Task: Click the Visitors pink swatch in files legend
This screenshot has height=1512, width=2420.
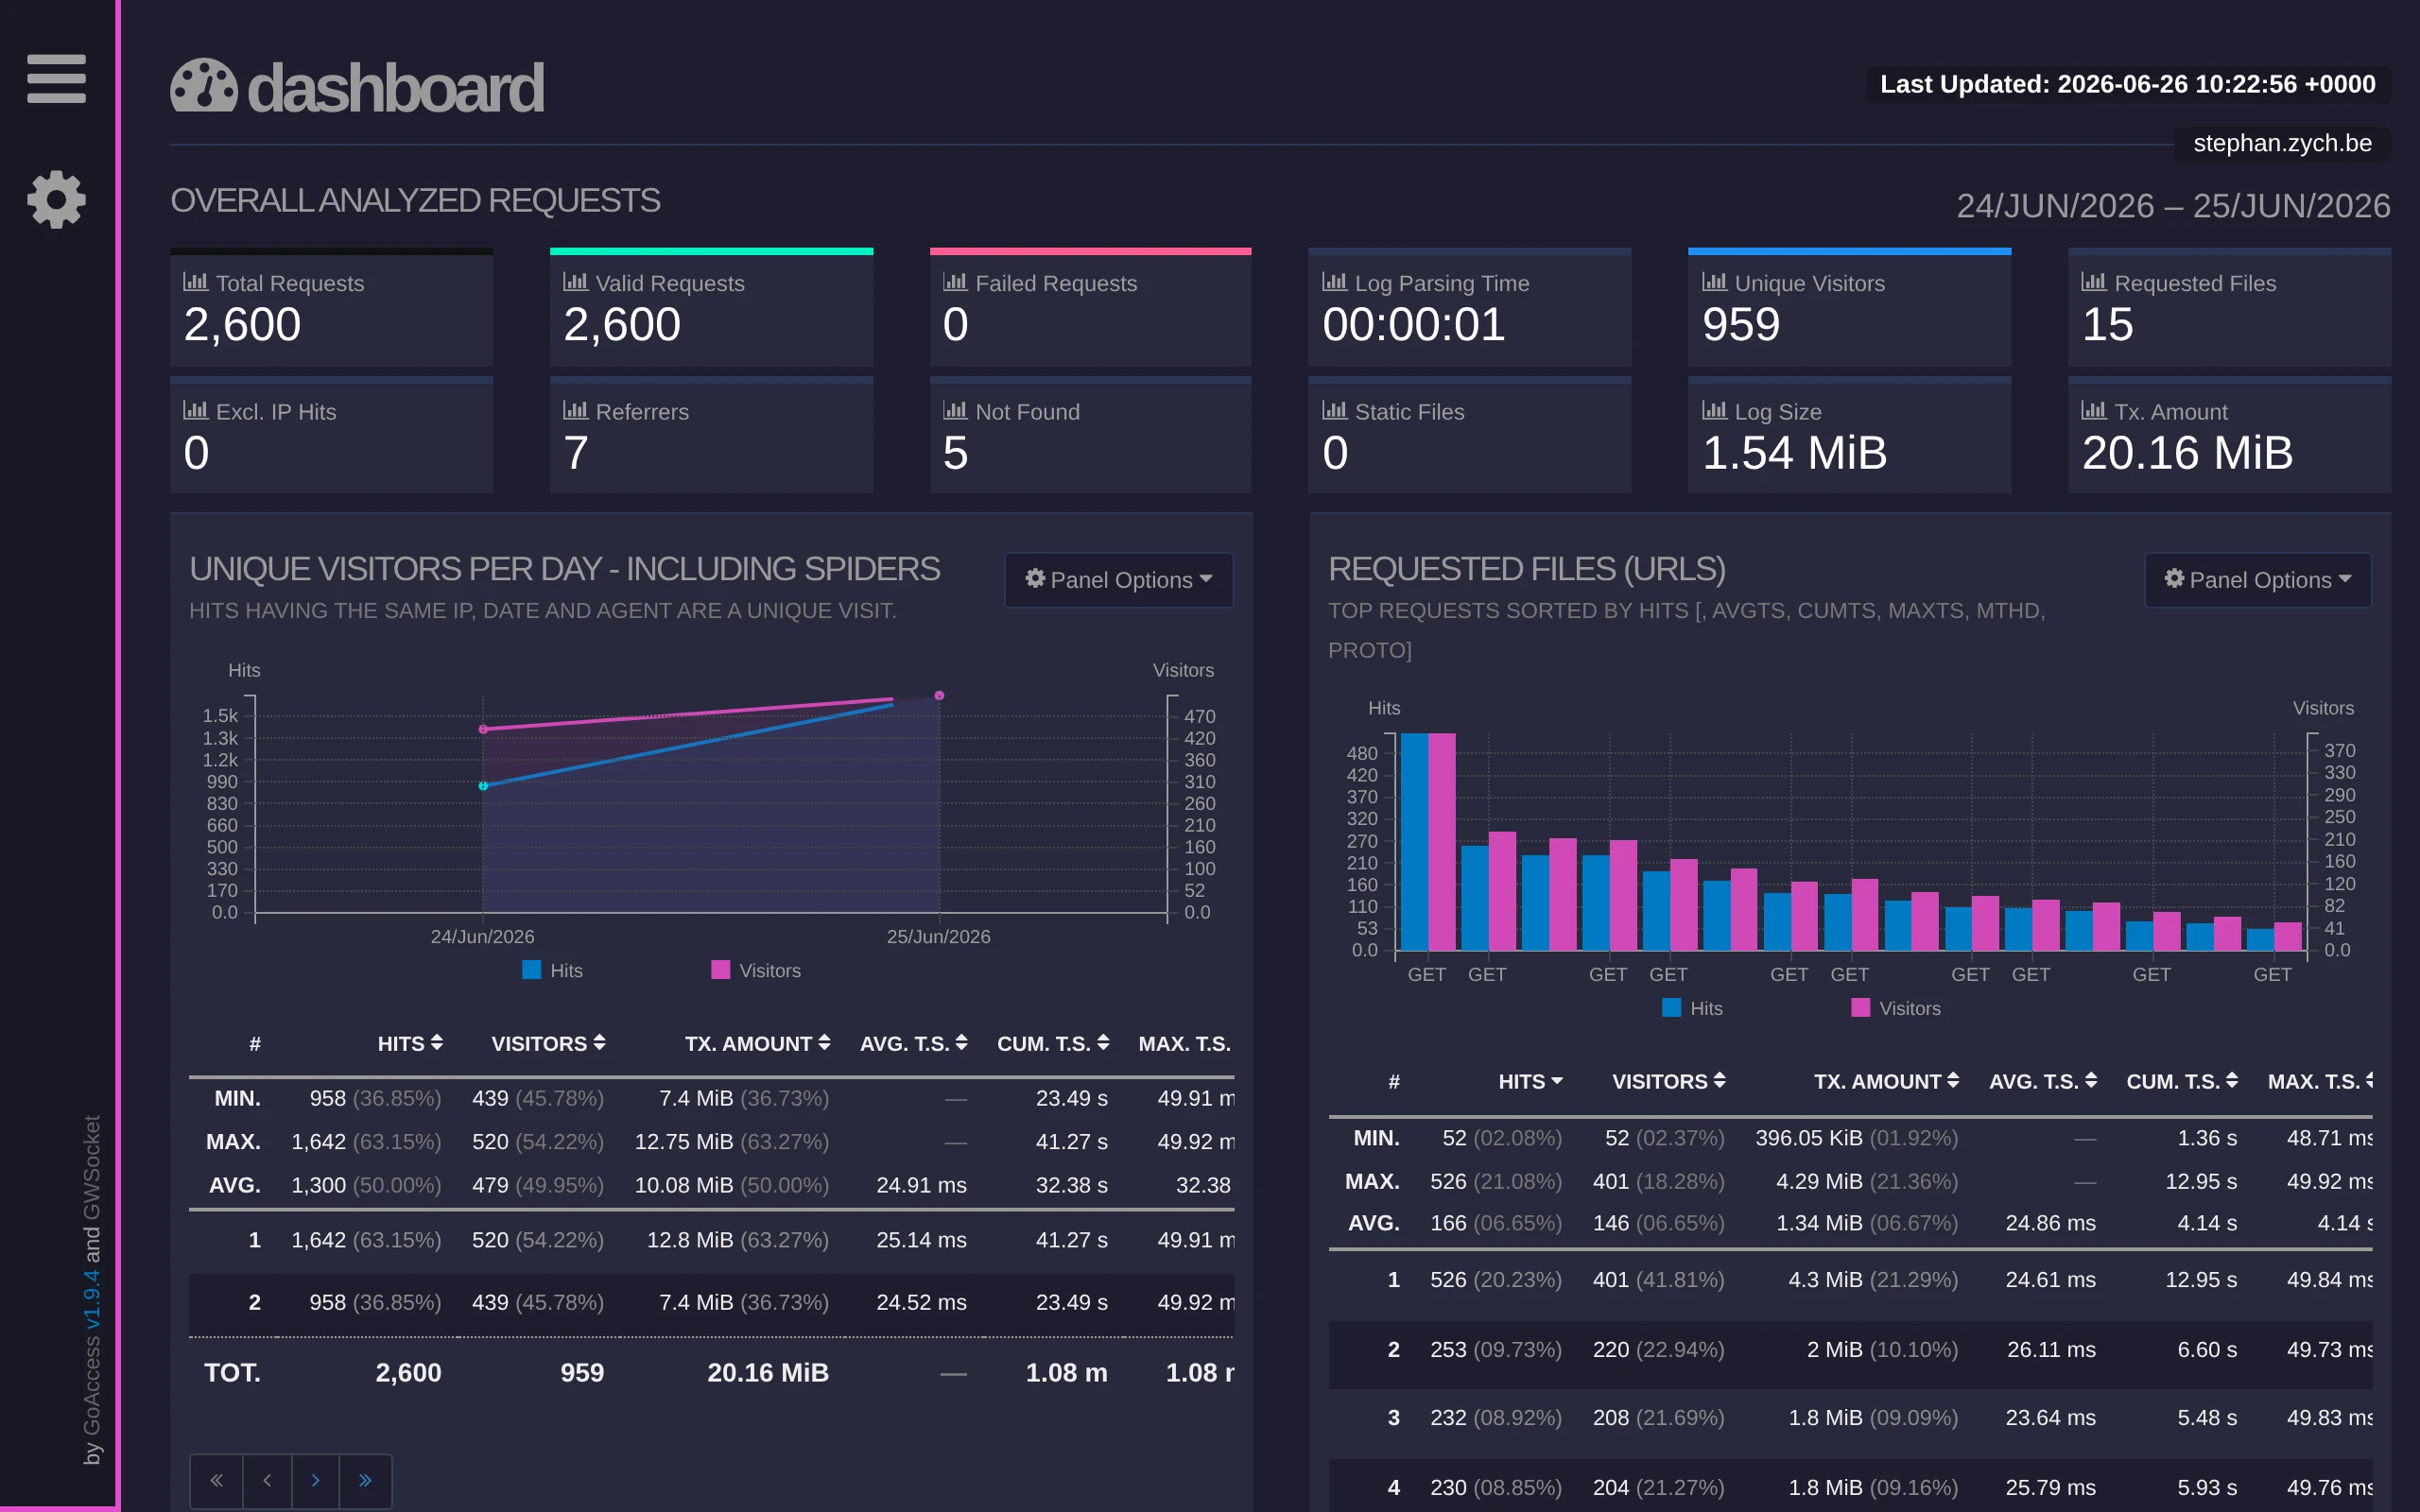Action: [x=1860, y=1007]
